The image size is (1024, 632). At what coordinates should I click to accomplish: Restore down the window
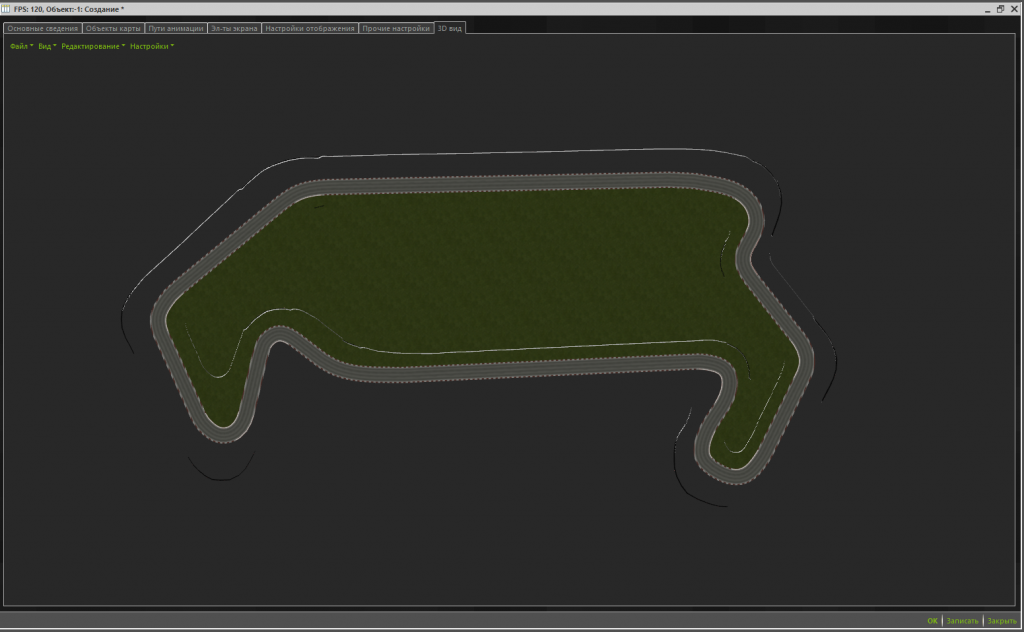[x=1000, y=9]
